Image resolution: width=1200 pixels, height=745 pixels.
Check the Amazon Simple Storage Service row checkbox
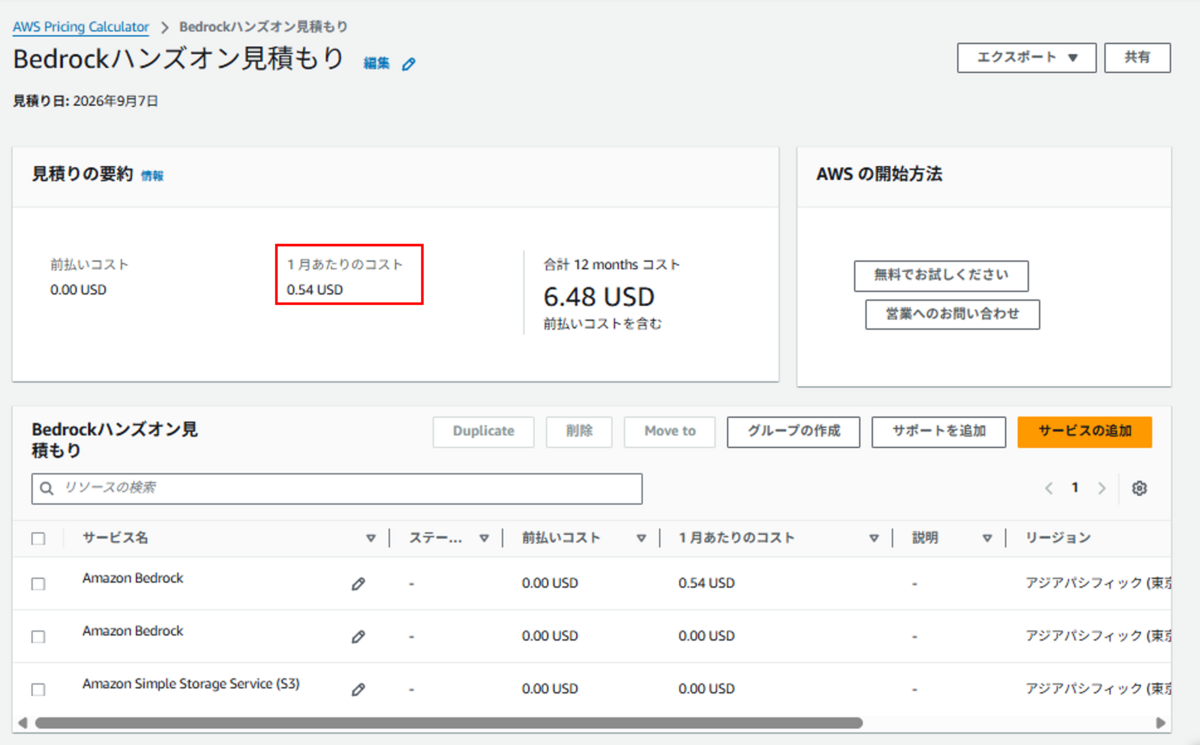38,689
